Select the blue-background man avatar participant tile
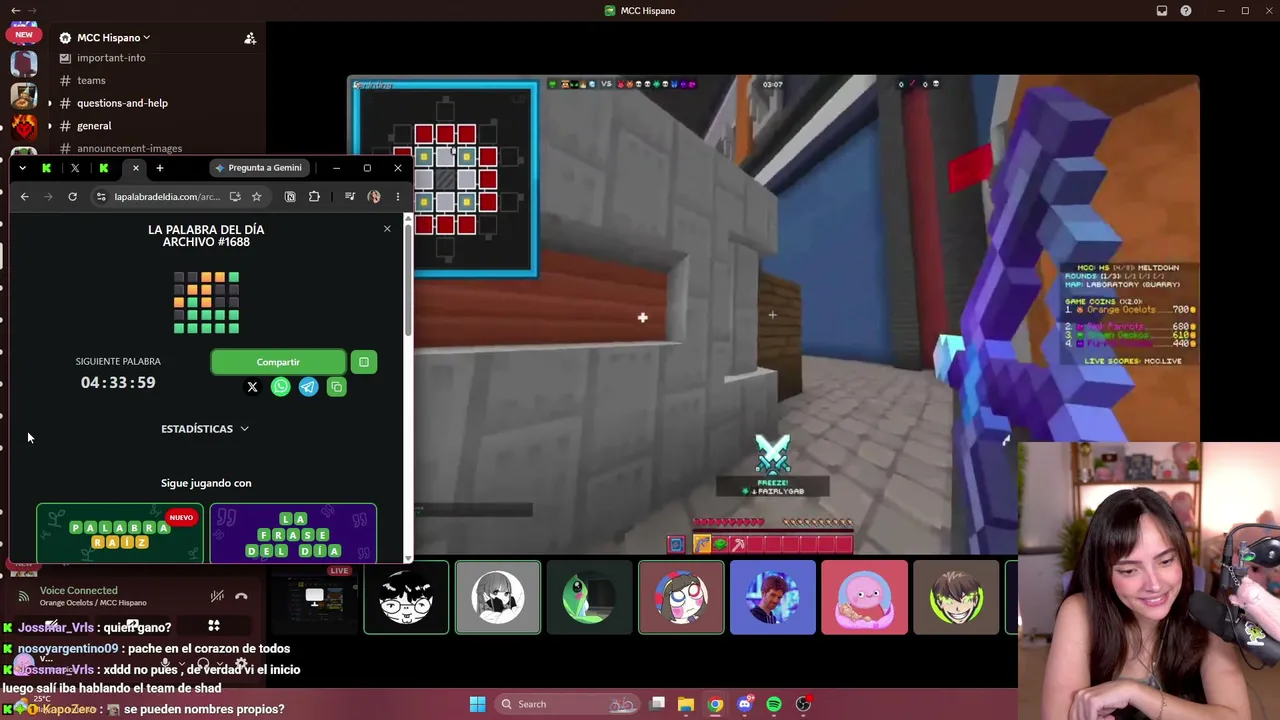Image resolution: width=1280 pixels, height=720 pixels. coord(773,598)
